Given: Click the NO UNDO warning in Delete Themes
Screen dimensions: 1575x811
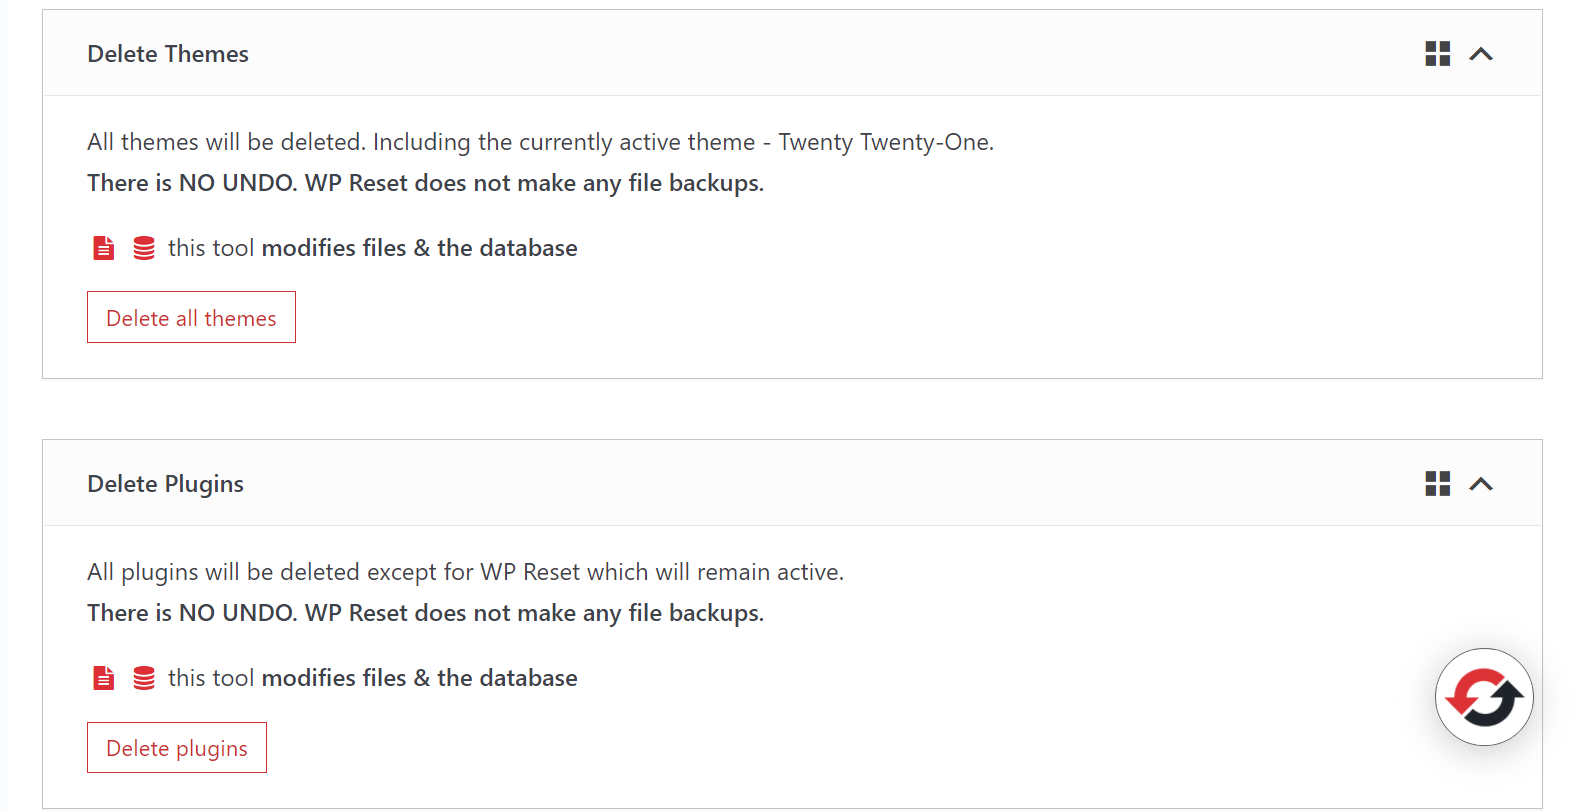Looking at the screenshot, I should pyautogui.click(x=425, y=183).
